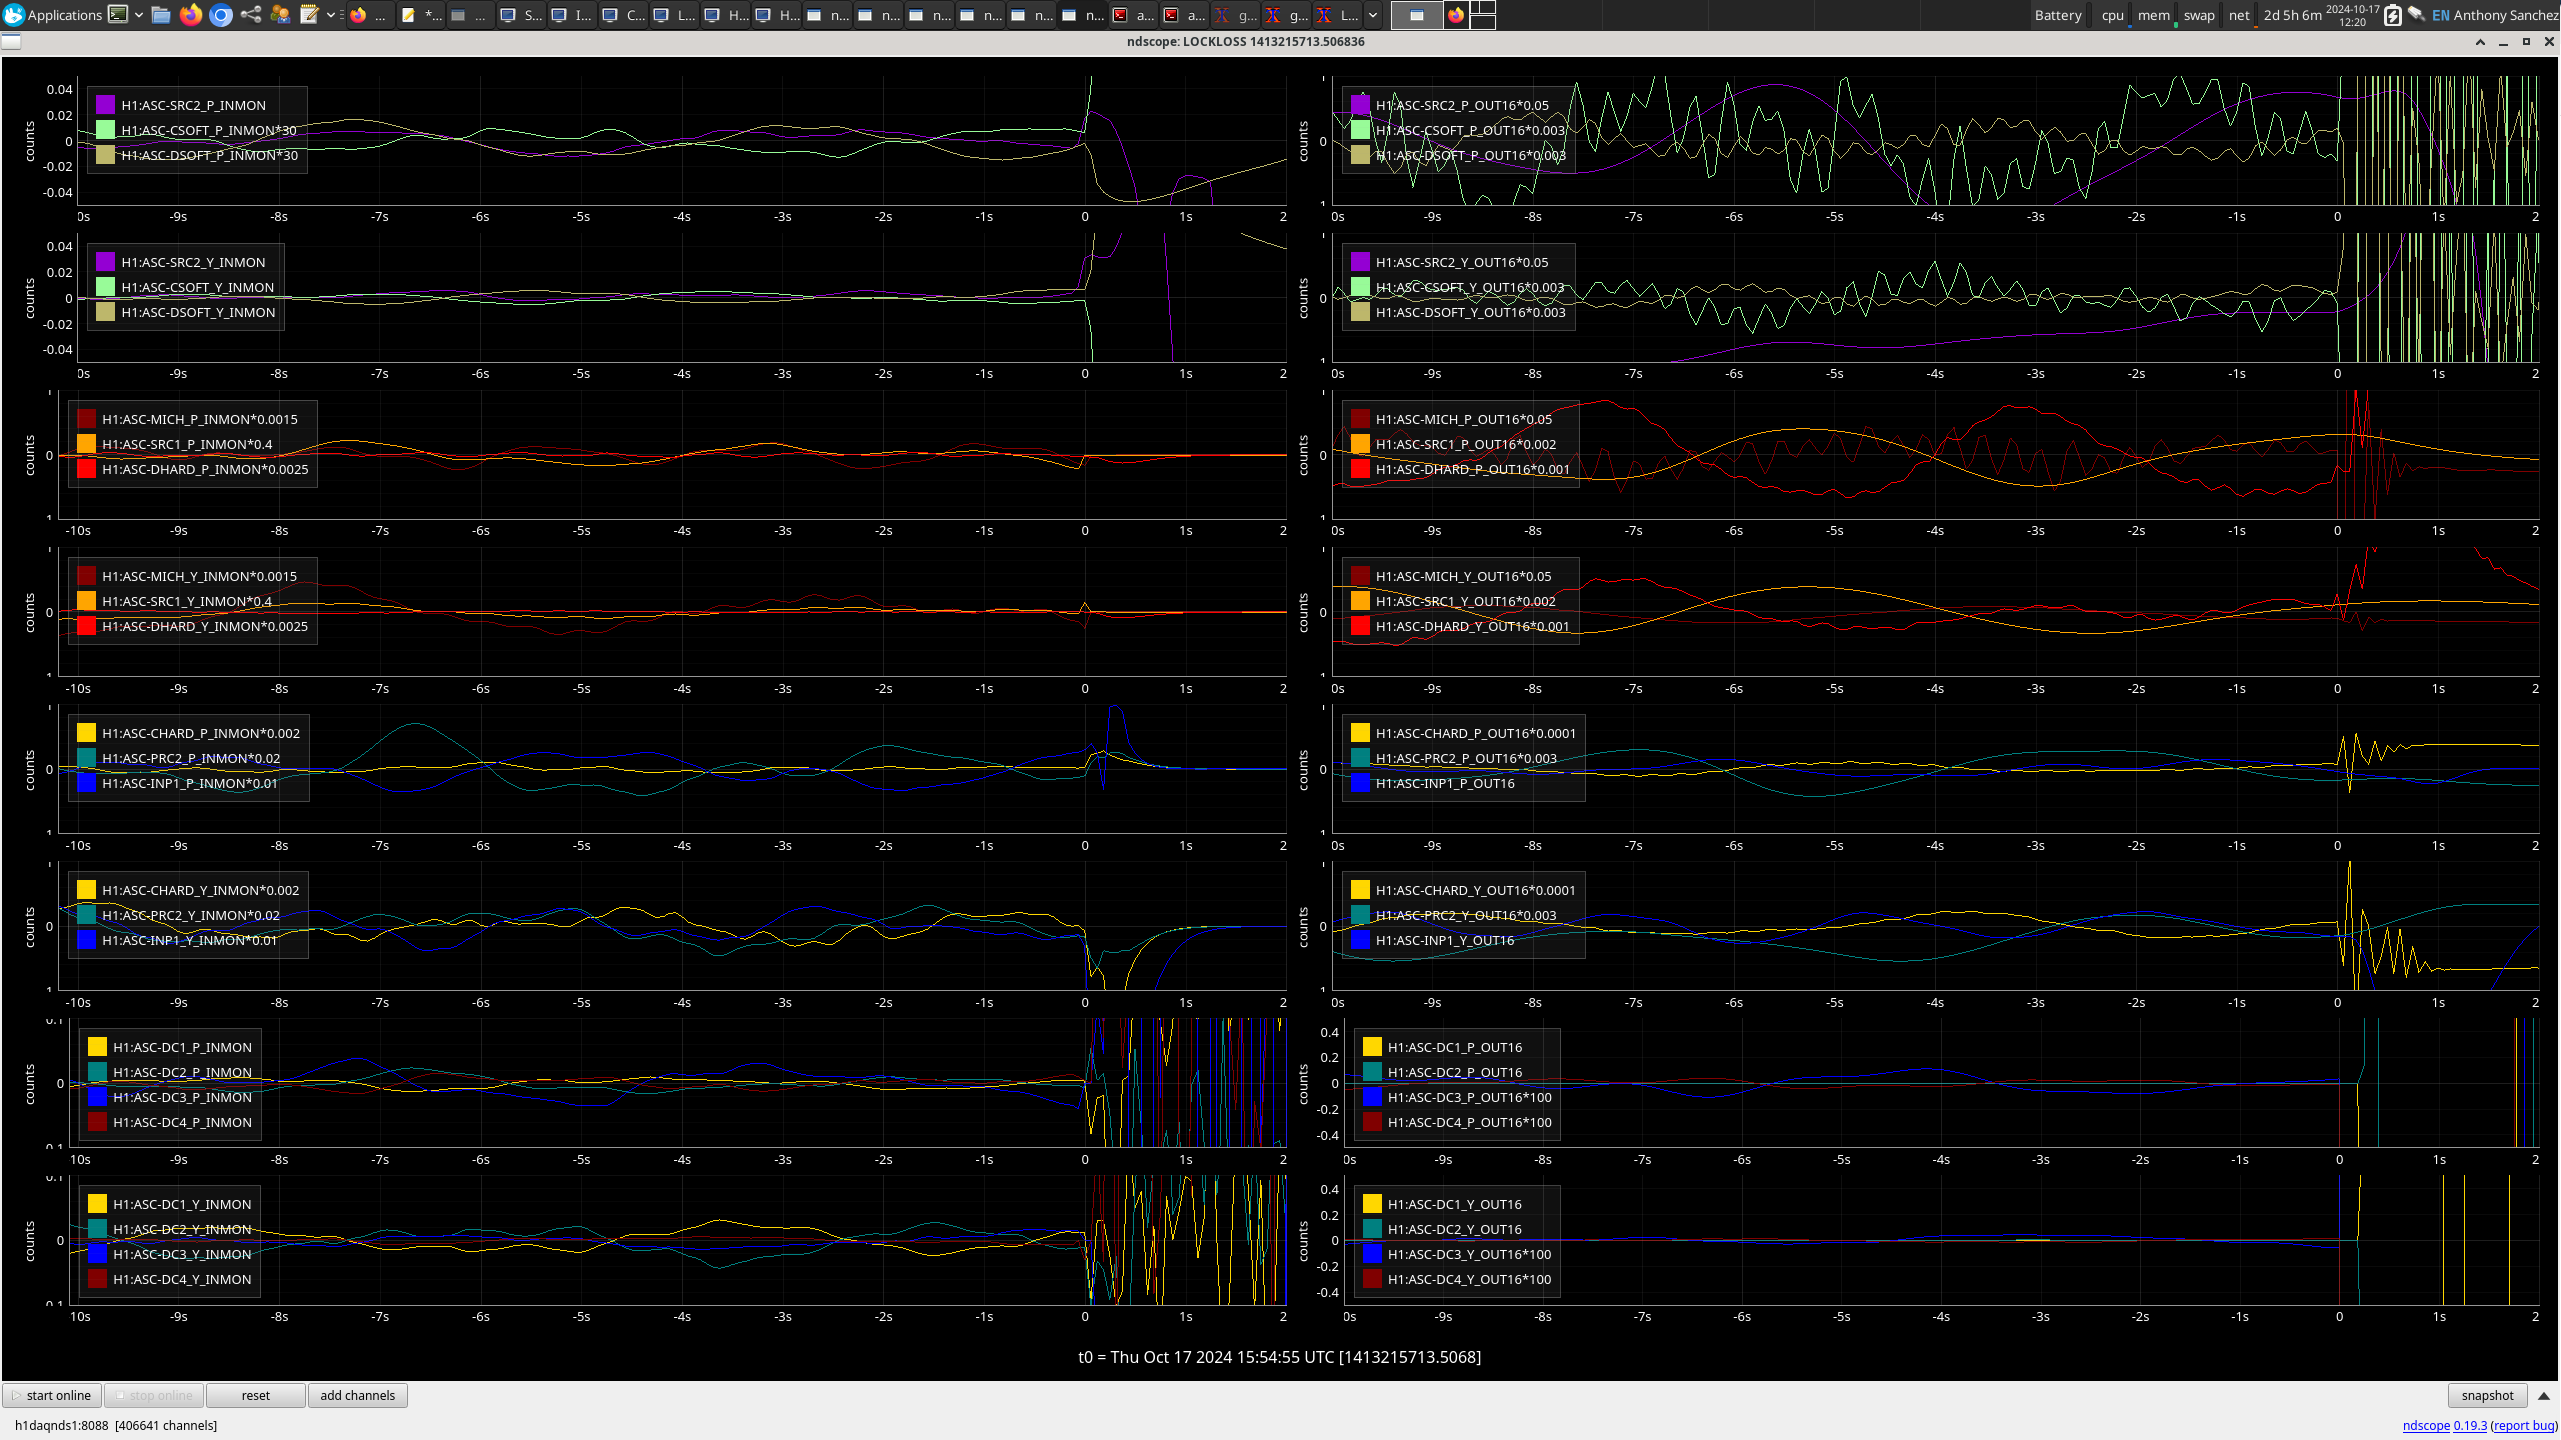
Task: Expand the taskbar window list overflow arrow
Action: [x=1374, y=15]
